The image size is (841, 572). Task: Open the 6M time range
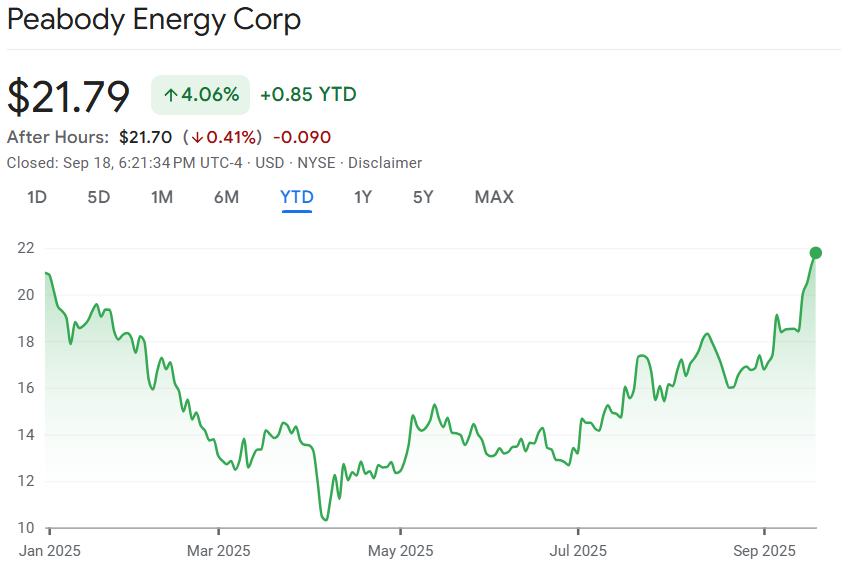click(x=227, y=197)
